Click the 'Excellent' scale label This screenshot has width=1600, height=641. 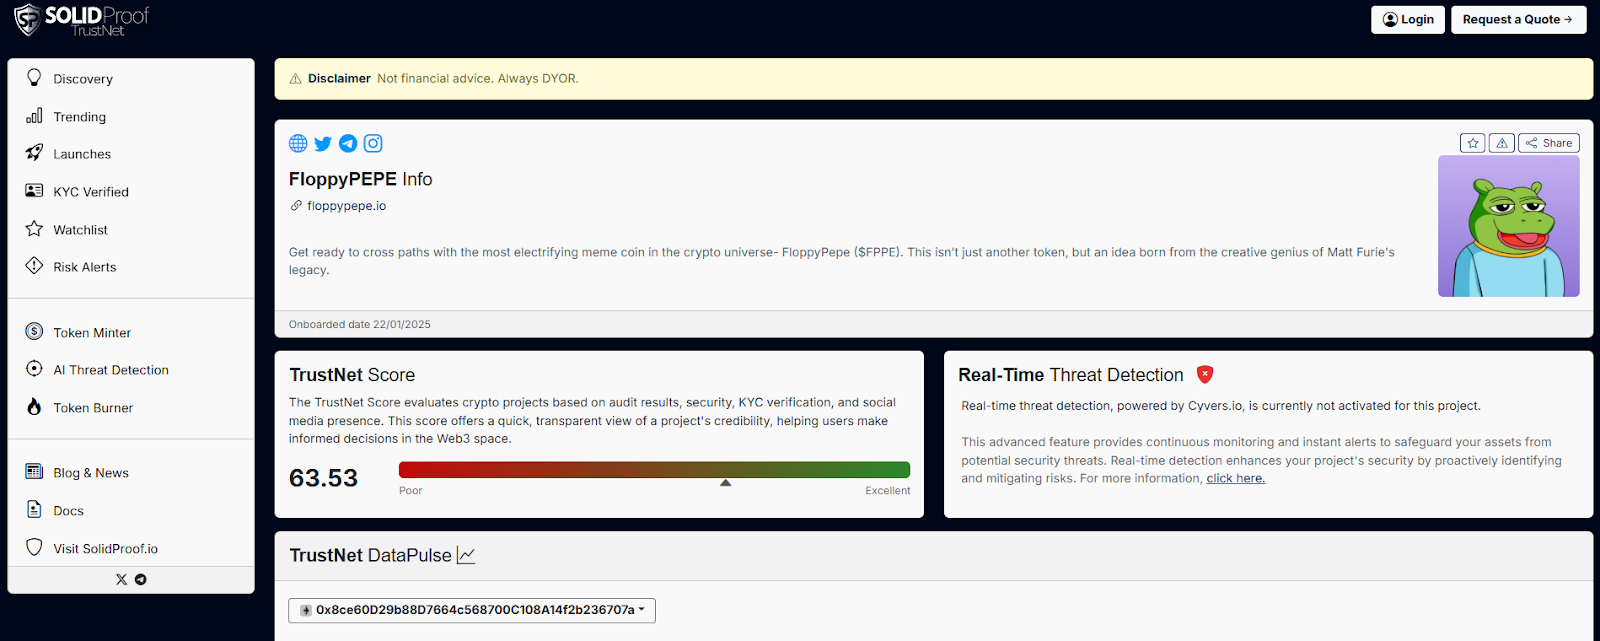pyautogui.click(x=888, y=490)
